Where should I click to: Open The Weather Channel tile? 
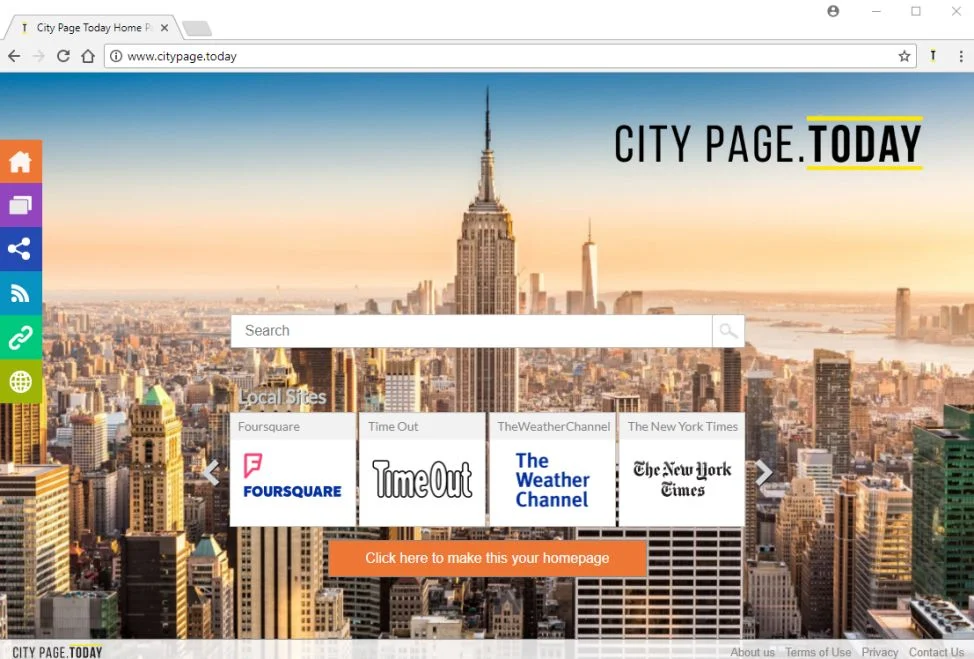(x=552, y=470)
